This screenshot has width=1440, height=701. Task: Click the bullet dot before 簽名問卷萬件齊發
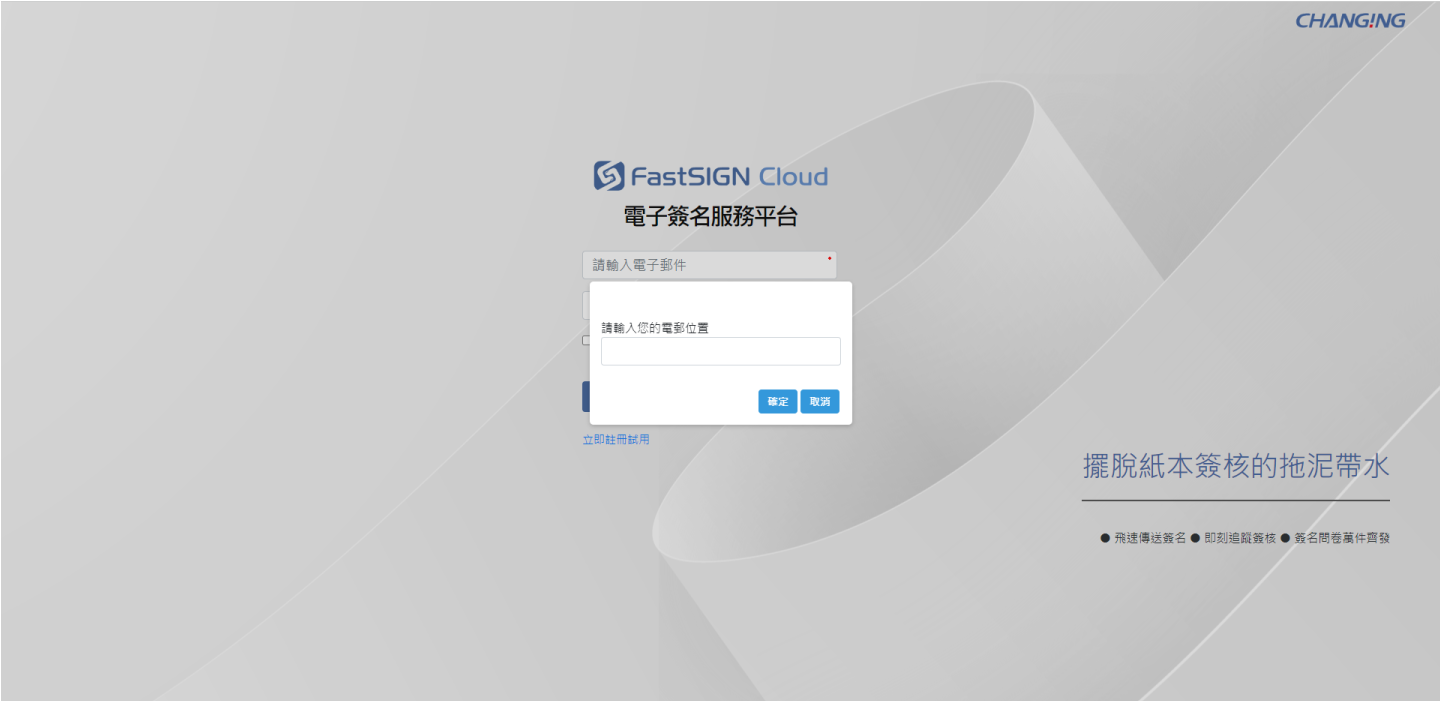pos(1285,538)
